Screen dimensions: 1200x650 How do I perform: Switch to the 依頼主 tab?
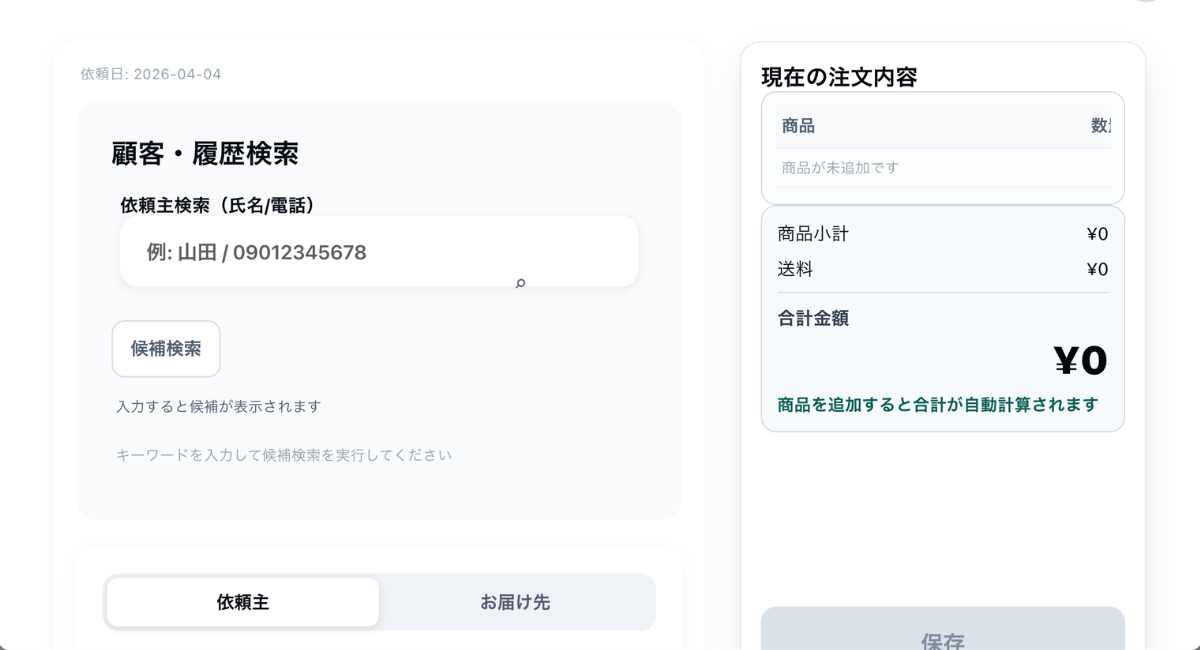(x=243, y=602)
